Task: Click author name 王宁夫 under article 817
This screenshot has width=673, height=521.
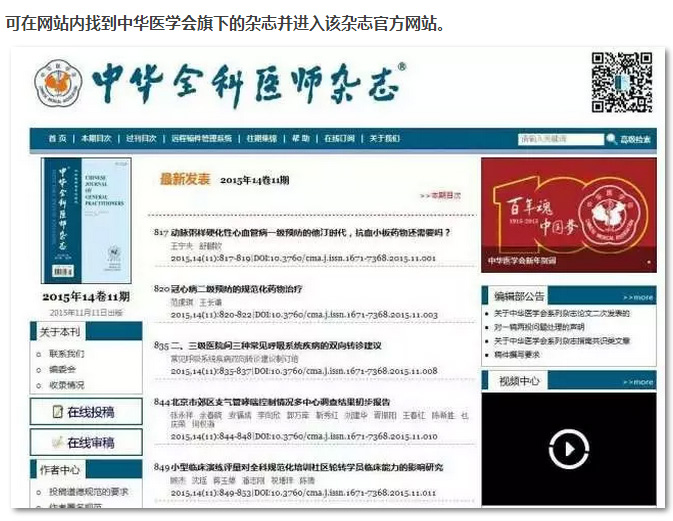Action: (x=182, y=246)
